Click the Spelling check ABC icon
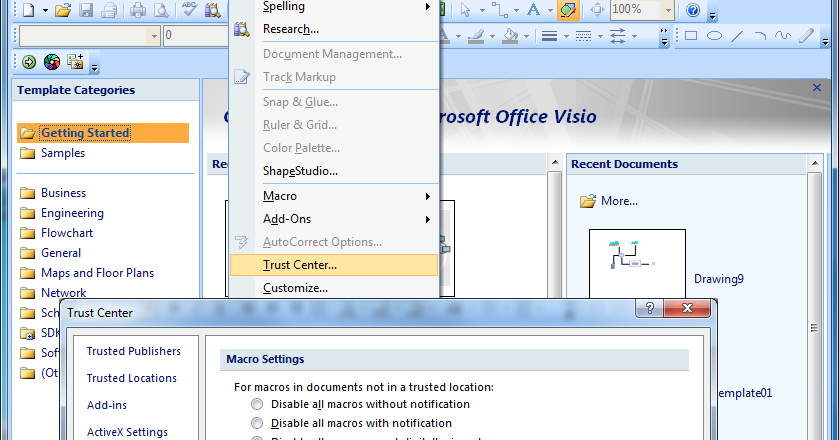This screenshot has width=839, height=440. 189,10
